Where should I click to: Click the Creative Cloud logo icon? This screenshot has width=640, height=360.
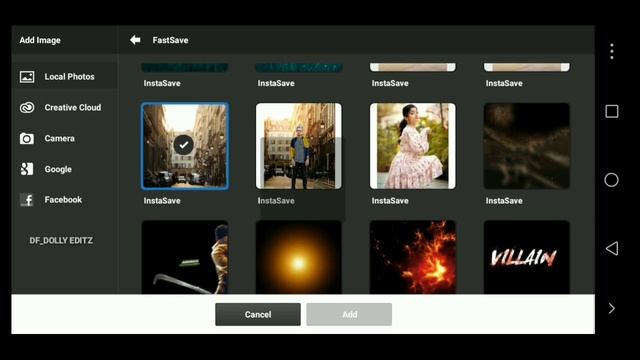point(27,107)
